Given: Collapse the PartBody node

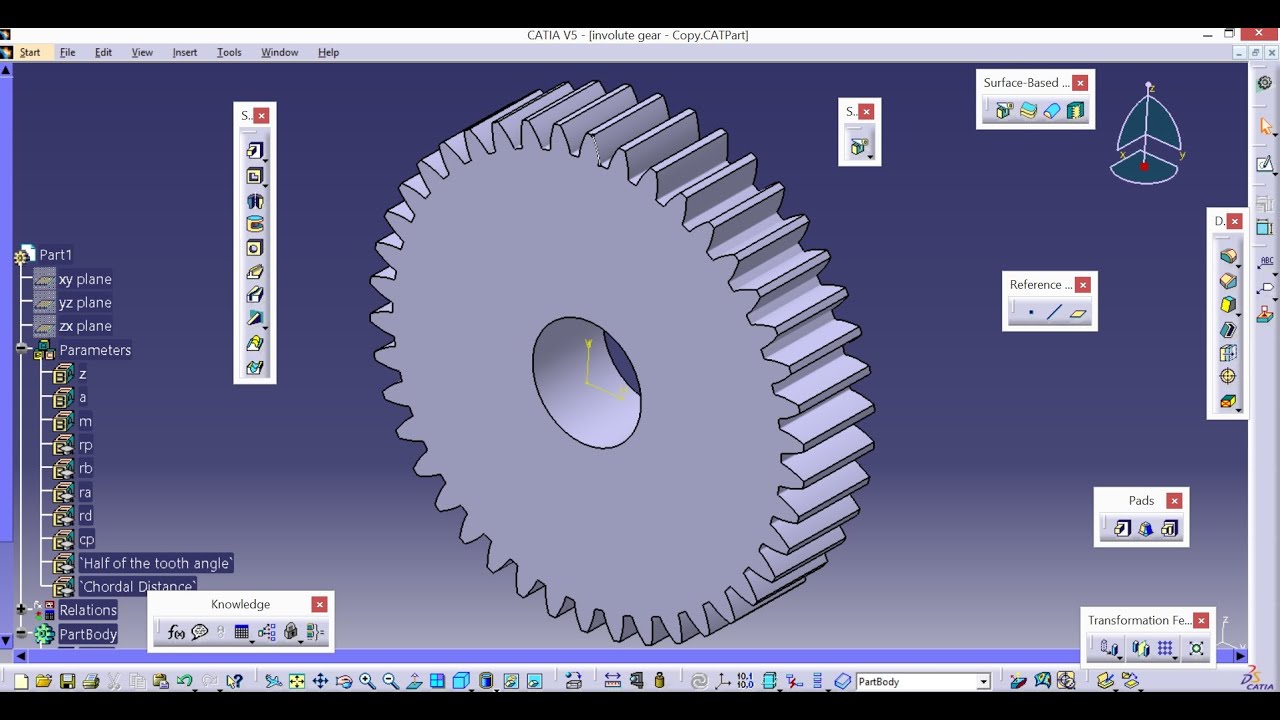Looking at the screenshot, I should pos(21,634).
